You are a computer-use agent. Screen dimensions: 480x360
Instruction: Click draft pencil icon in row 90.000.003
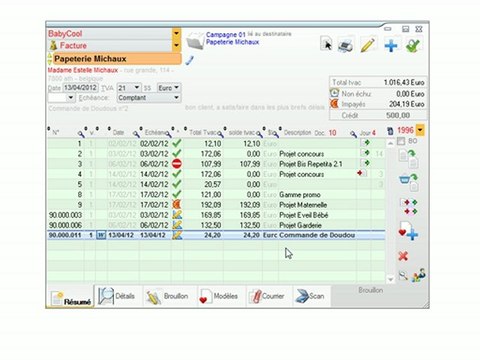pyautogui.click(x=177, y=215)
